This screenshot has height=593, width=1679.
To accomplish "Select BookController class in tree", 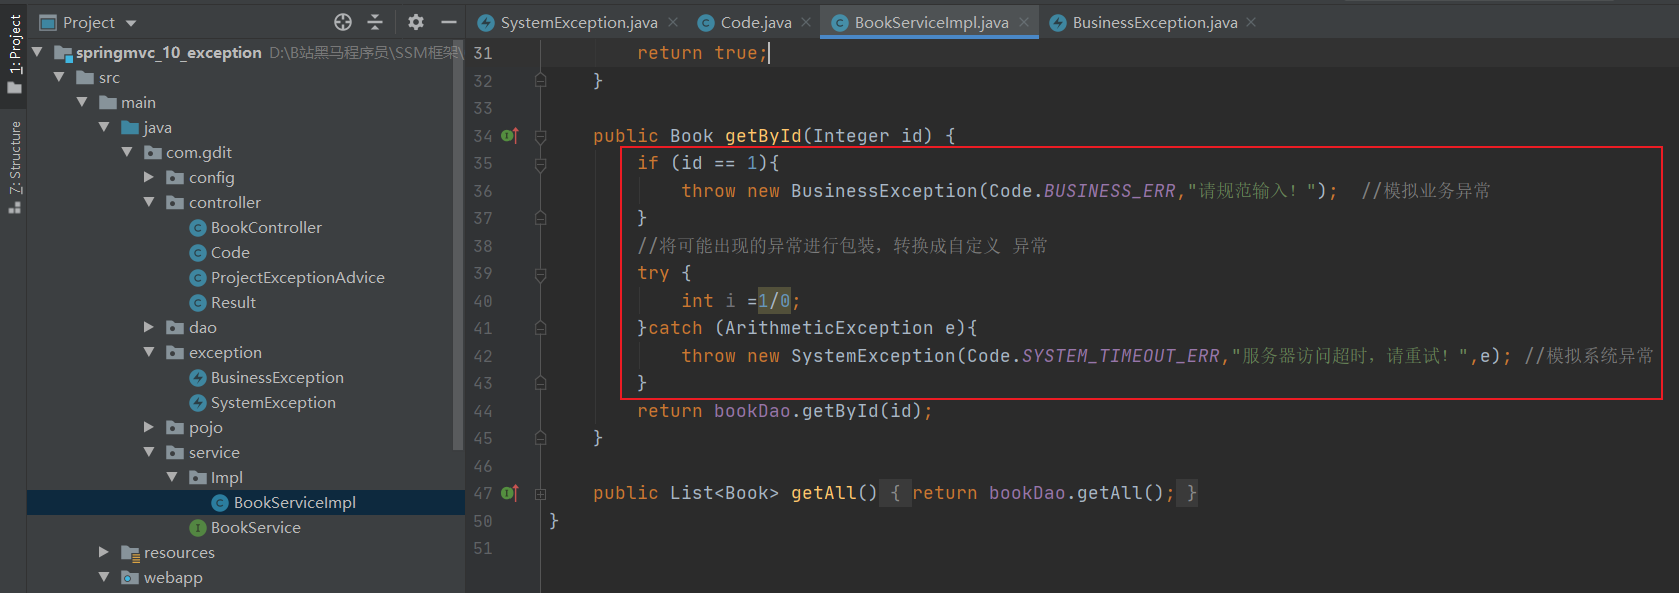I will [256, 227].
